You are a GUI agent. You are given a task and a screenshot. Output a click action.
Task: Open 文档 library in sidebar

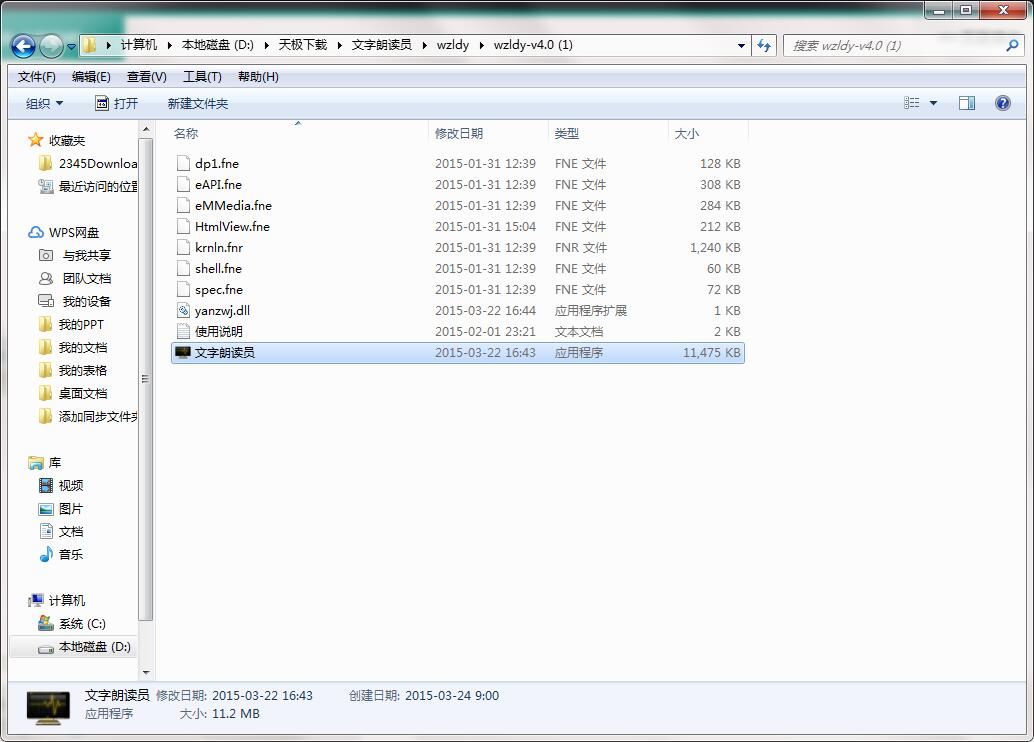coord(61,532)
